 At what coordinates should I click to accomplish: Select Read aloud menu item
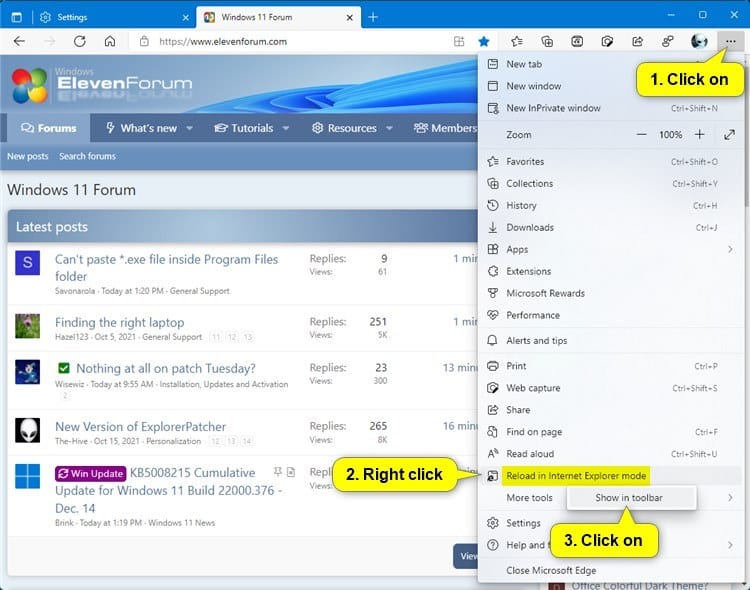610,454
